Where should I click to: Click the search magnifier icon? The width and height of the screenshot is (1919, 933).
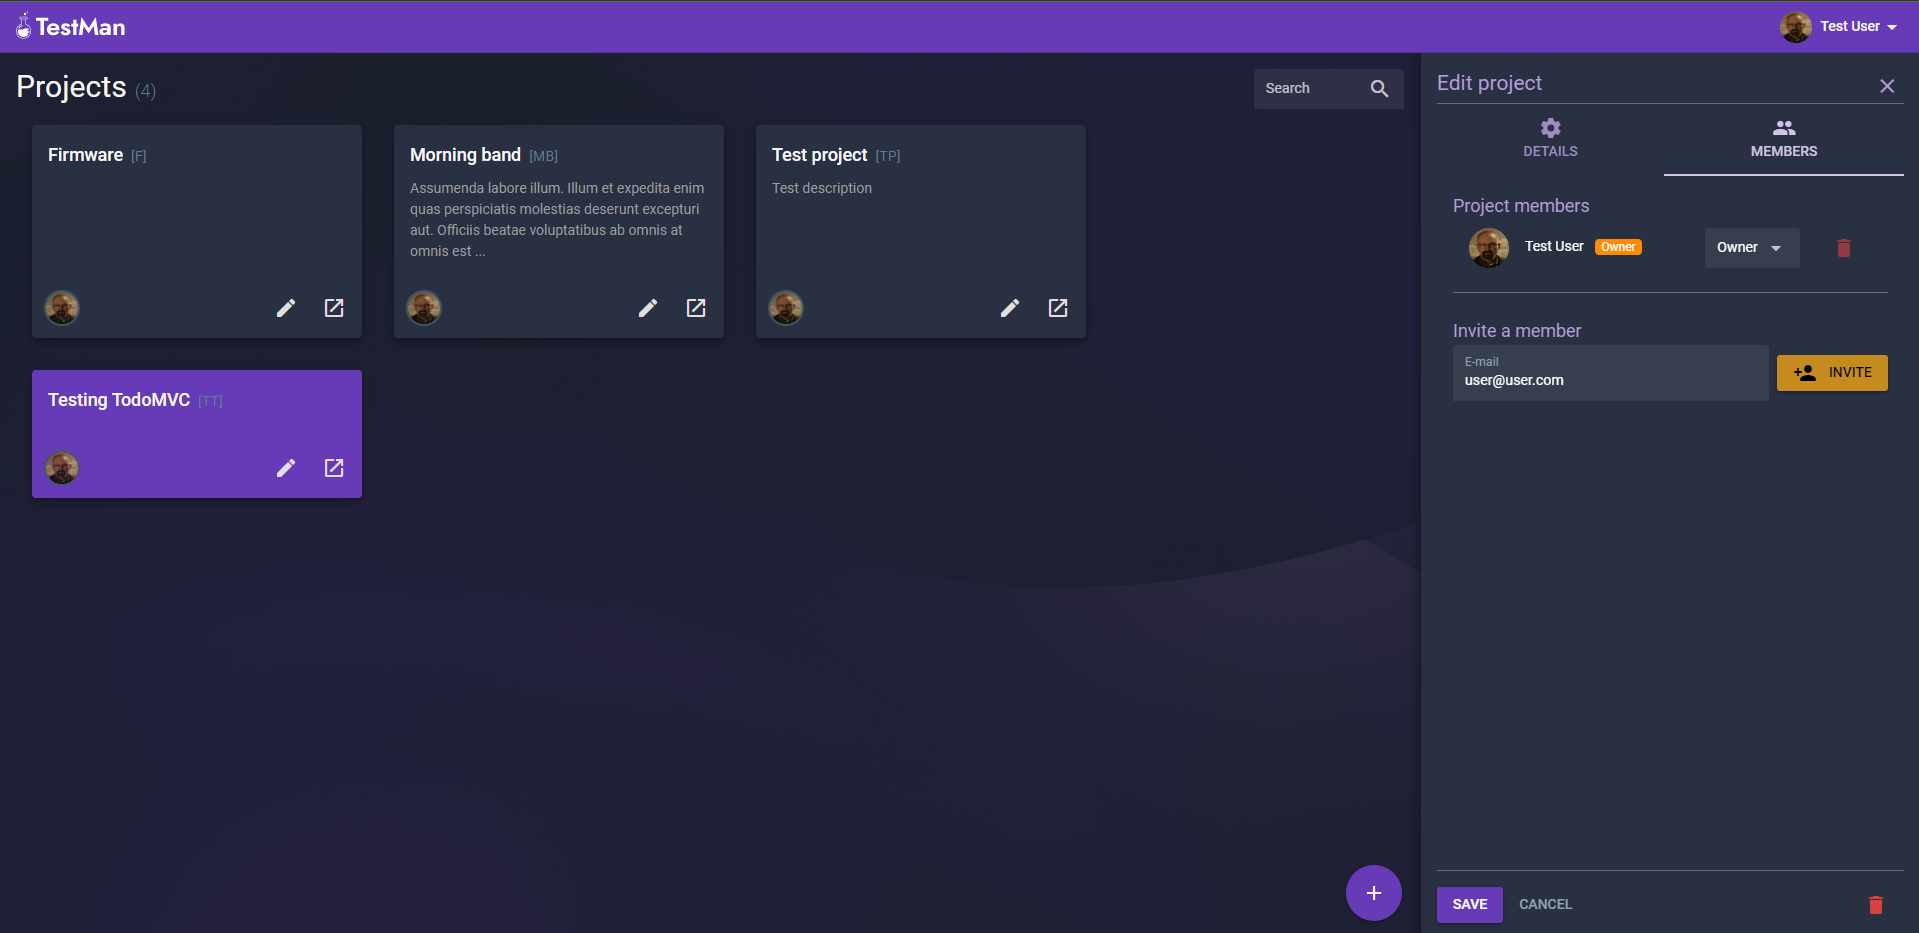pyautogui.click(x=1379, y=89)
